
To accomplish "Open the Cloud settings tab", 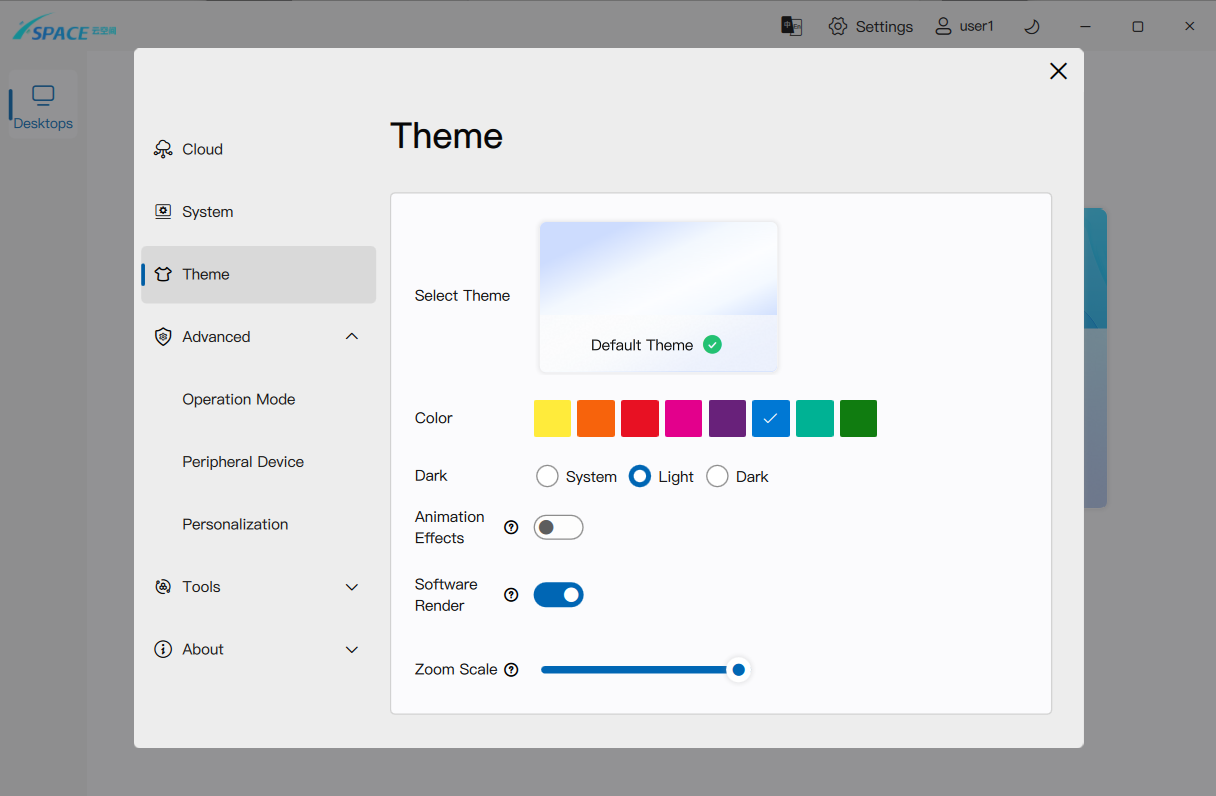I will tap(202, 150).
